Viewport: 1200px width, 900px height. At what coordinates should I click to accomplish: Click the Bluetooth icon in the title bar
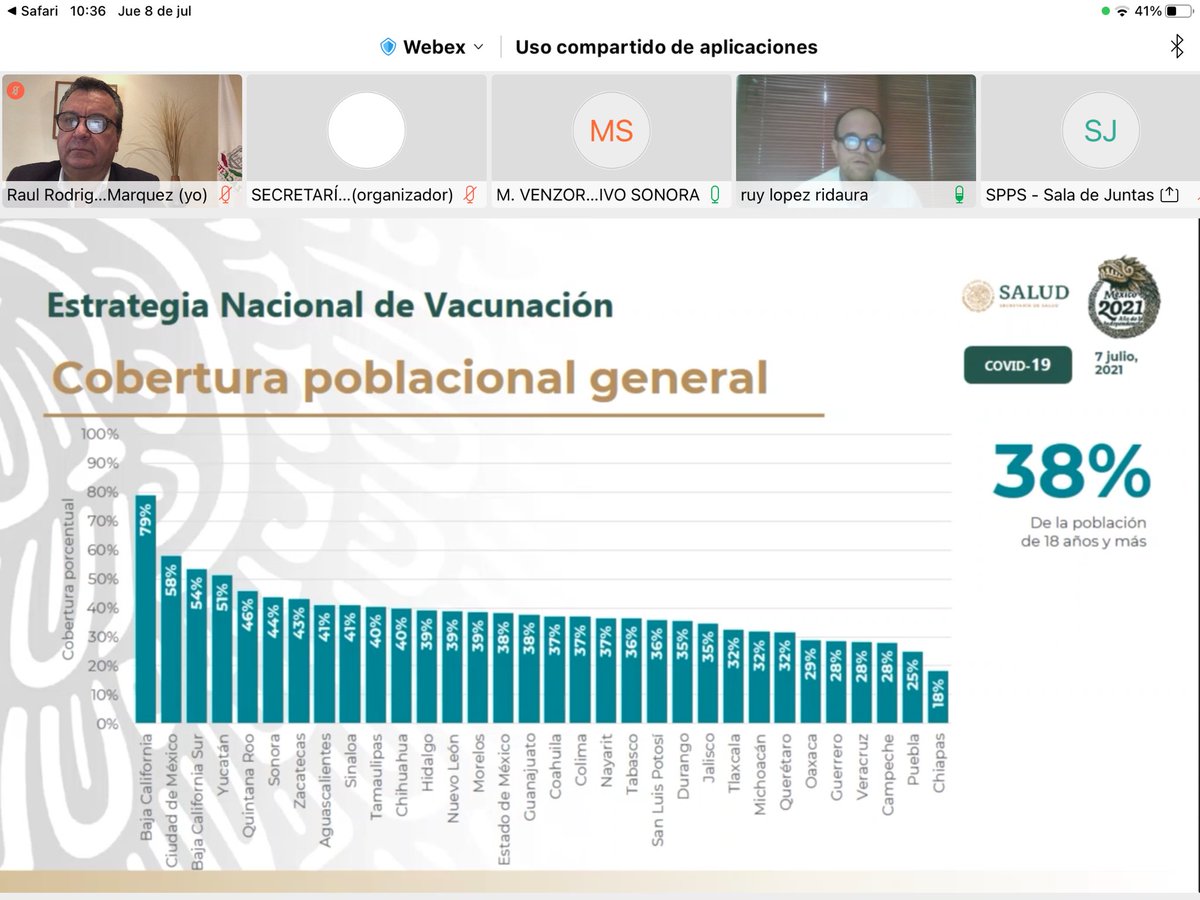(1176, 47)
